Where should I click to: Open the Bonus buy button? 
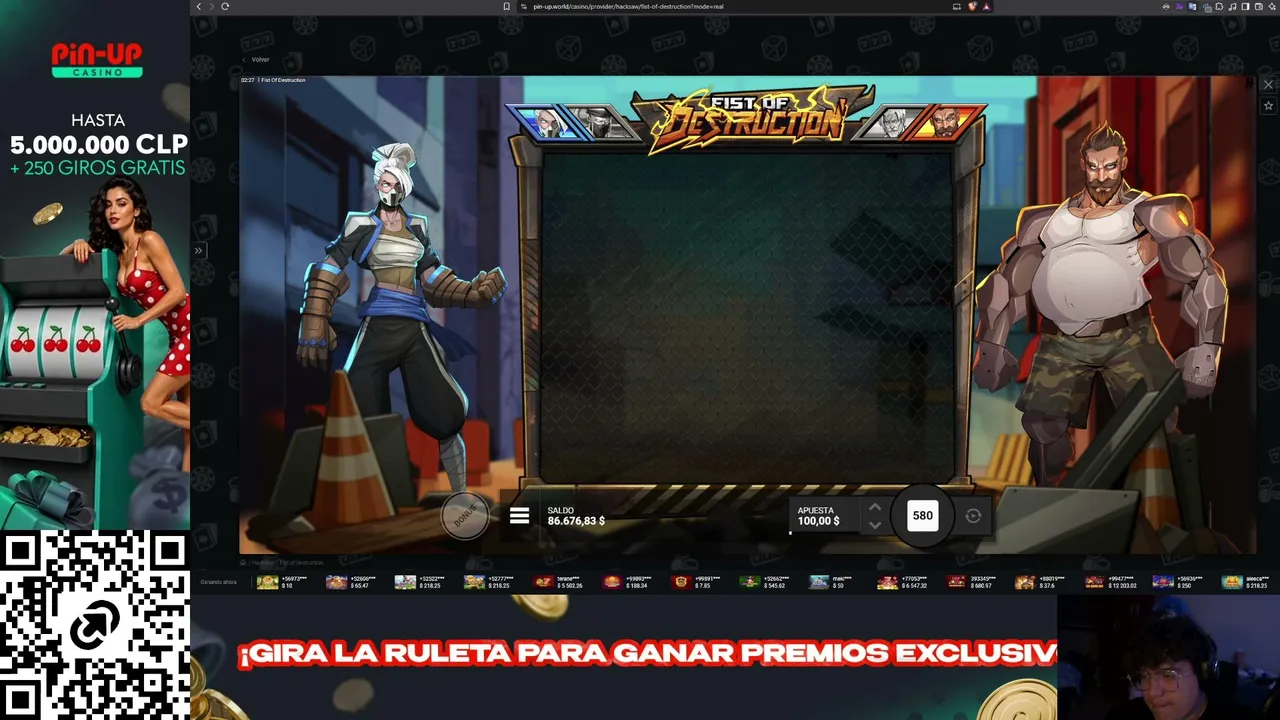coord(465,516)
